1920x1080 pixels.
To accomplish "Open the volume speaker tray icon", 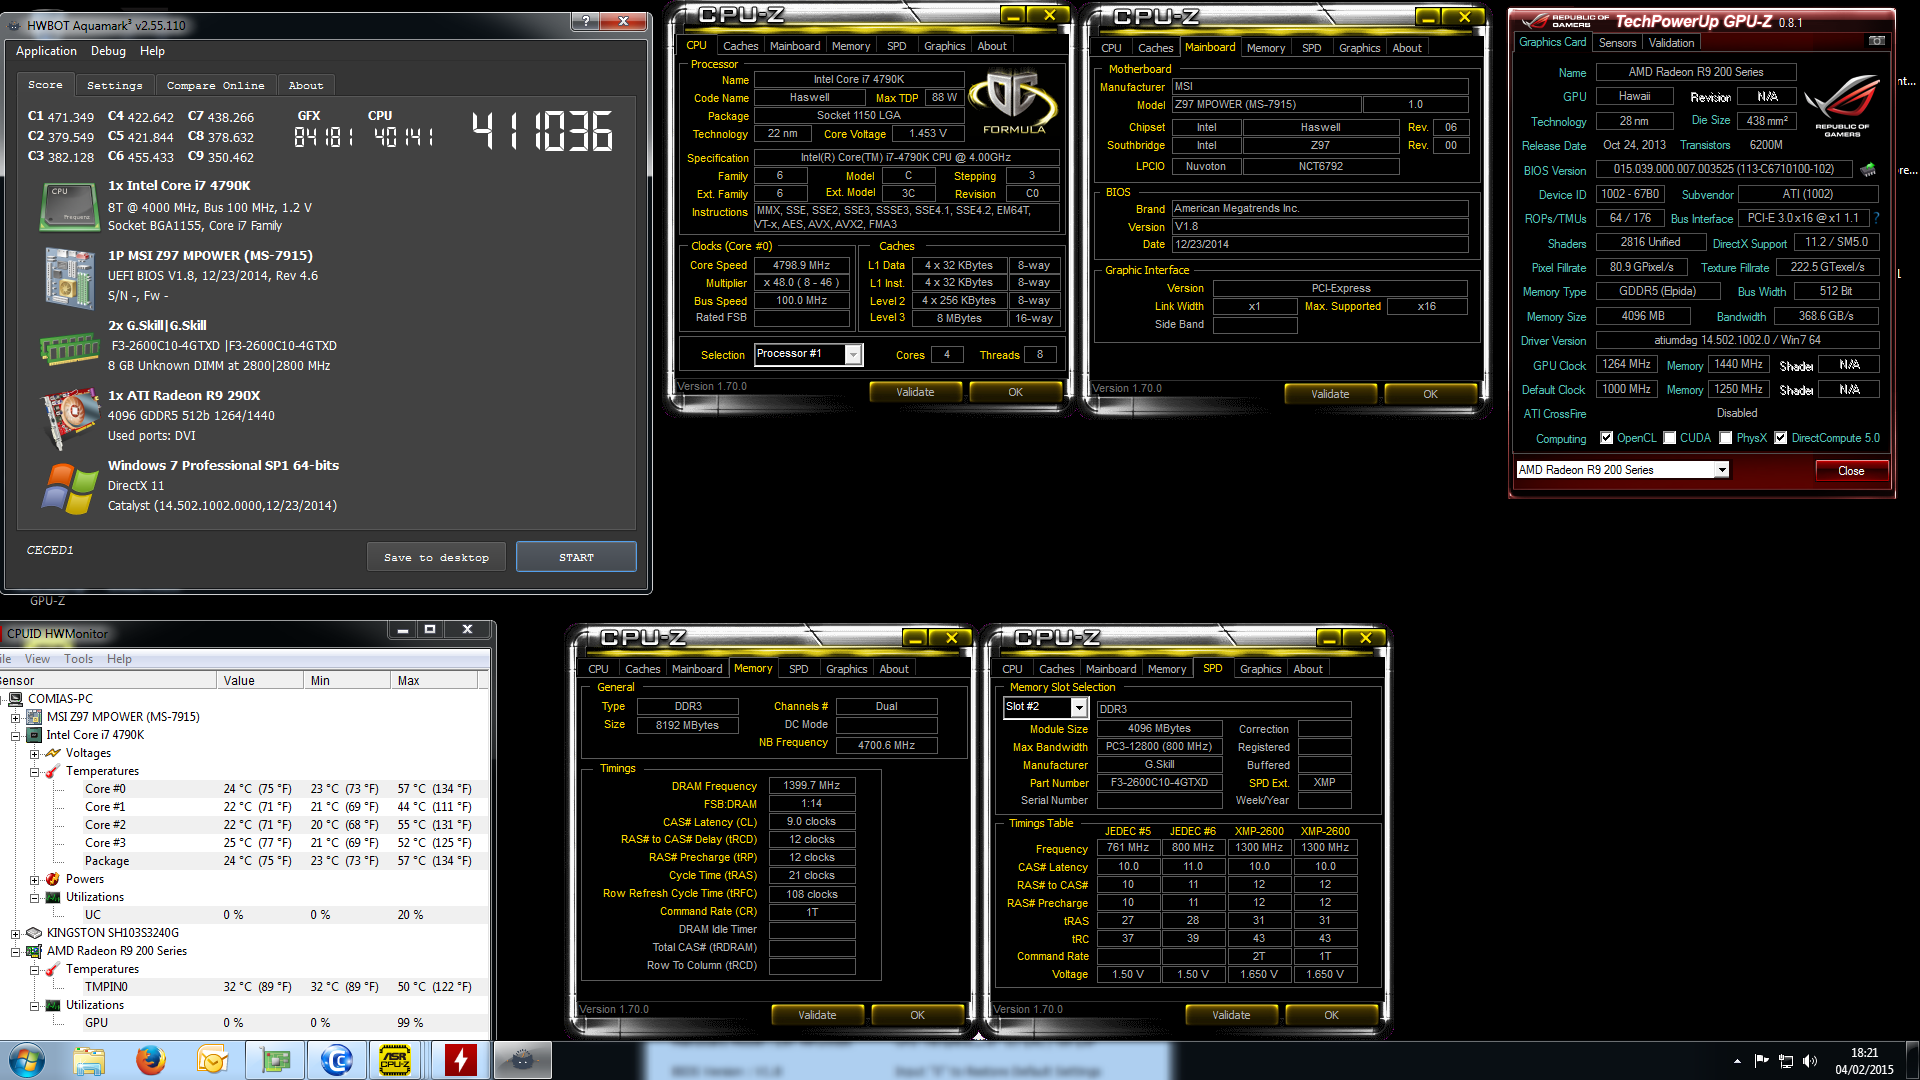I will click(1810, 1061).
